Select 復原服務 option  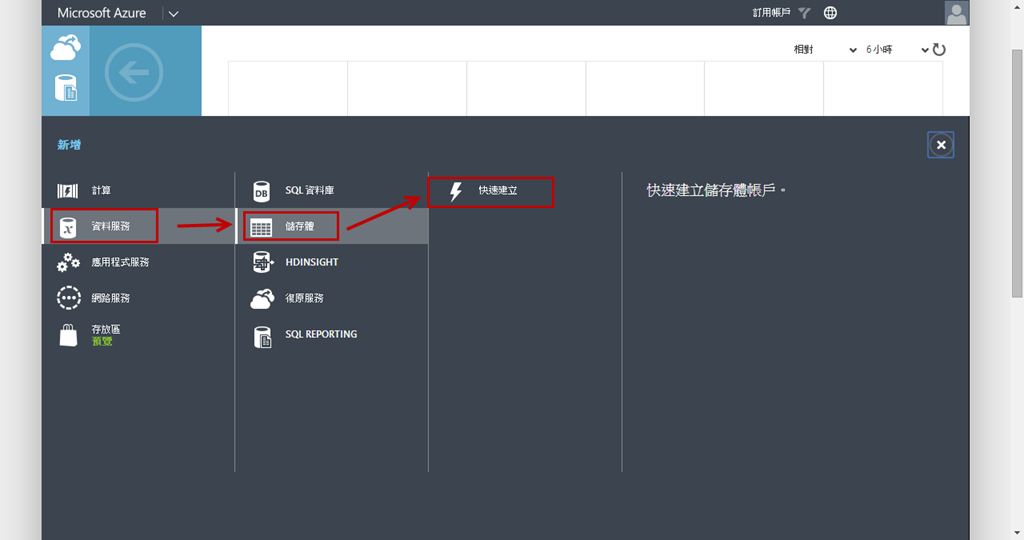[332, 298]
